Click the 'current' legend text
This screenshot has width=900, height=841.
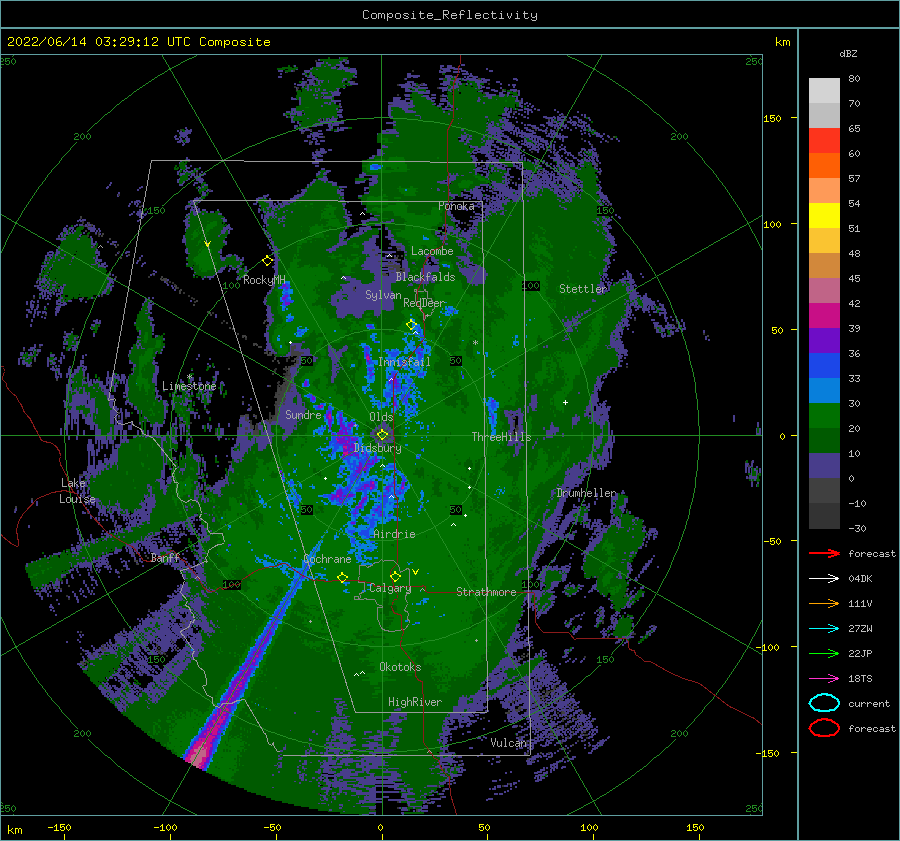pos(869,703)
